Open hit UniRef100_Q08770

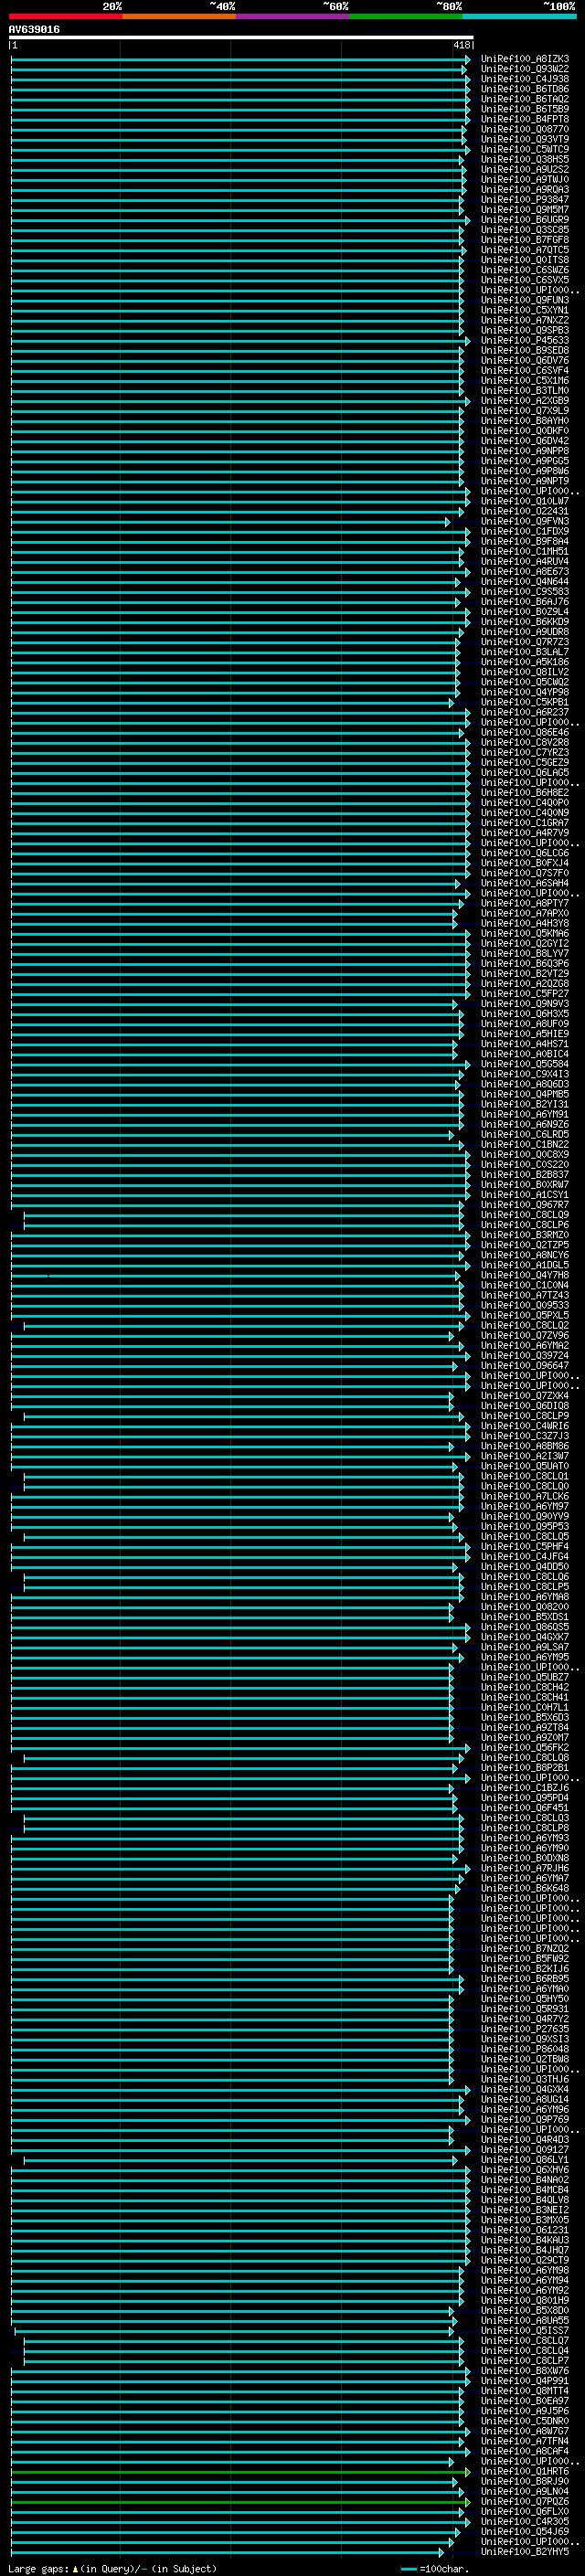click(525, 129)
